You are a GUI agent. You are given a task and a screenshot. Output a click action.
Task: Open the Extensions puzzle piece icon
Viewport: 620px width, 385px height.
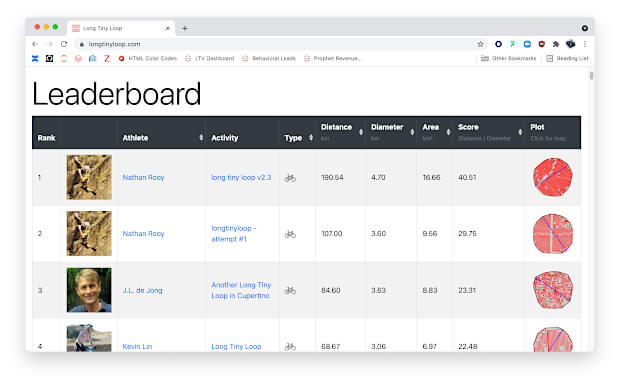tap(556, 44)
